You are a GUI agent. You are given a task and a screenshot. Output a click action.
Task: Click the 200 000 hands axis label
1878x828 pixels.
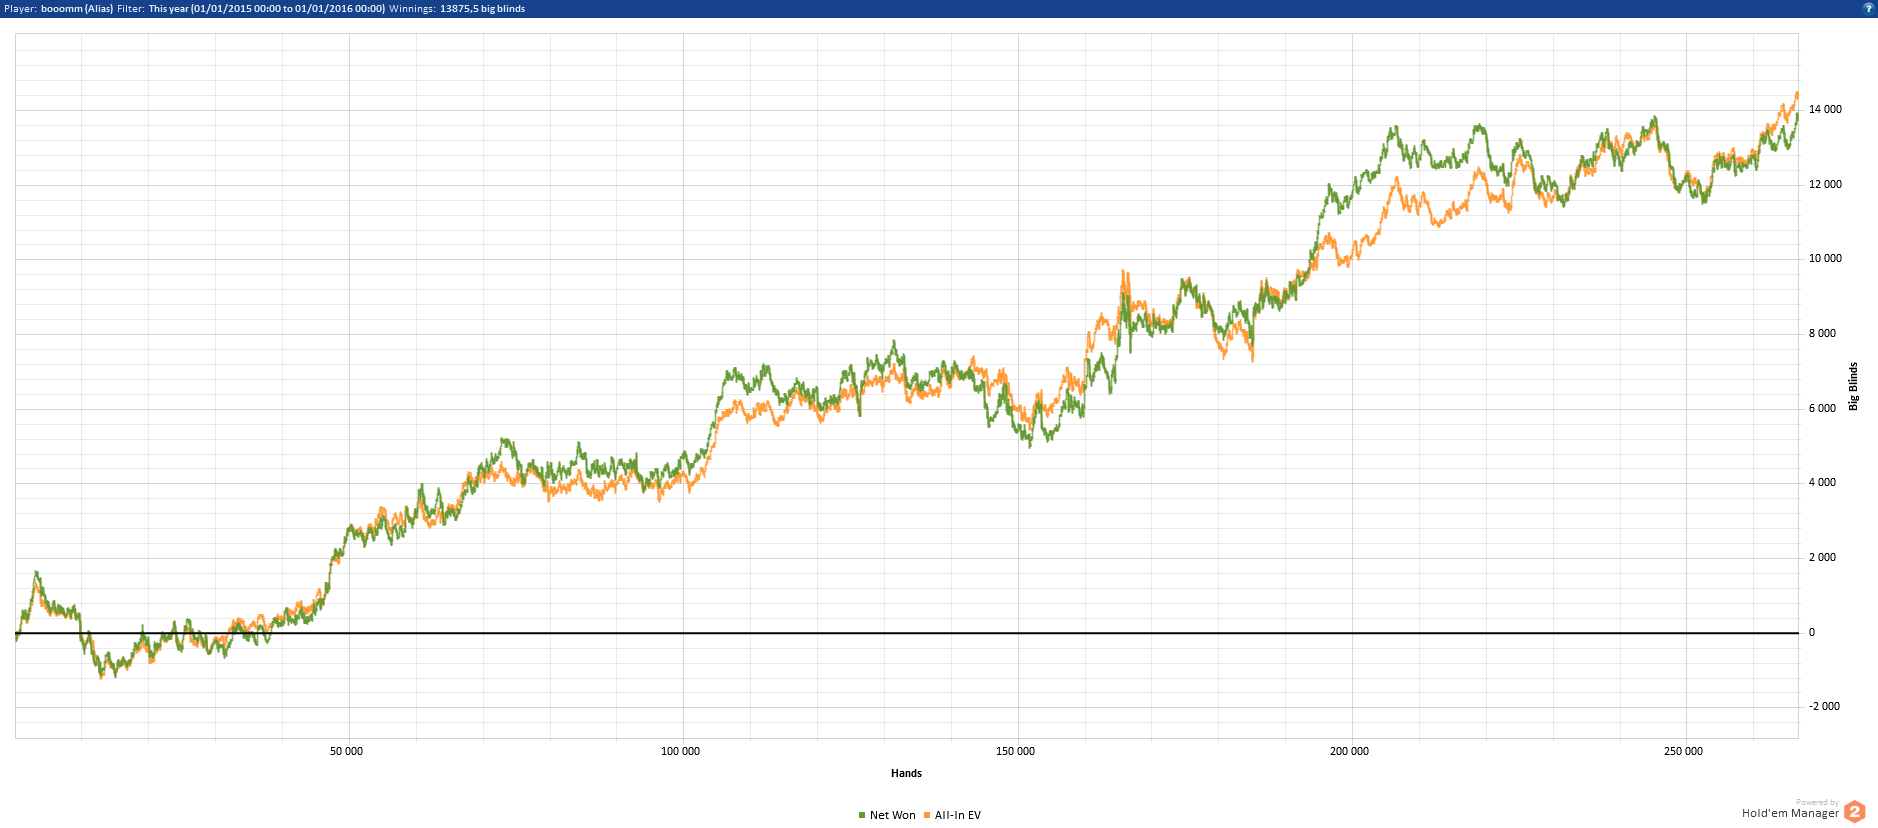(x=1350, y=751)
